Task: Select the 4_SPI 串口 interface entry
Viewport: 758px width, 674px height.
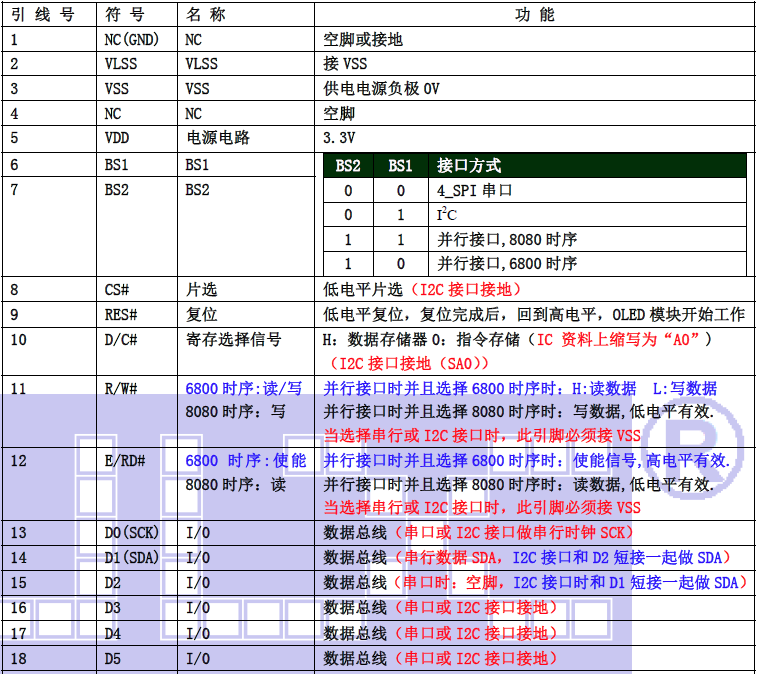Action: [475, 190]
